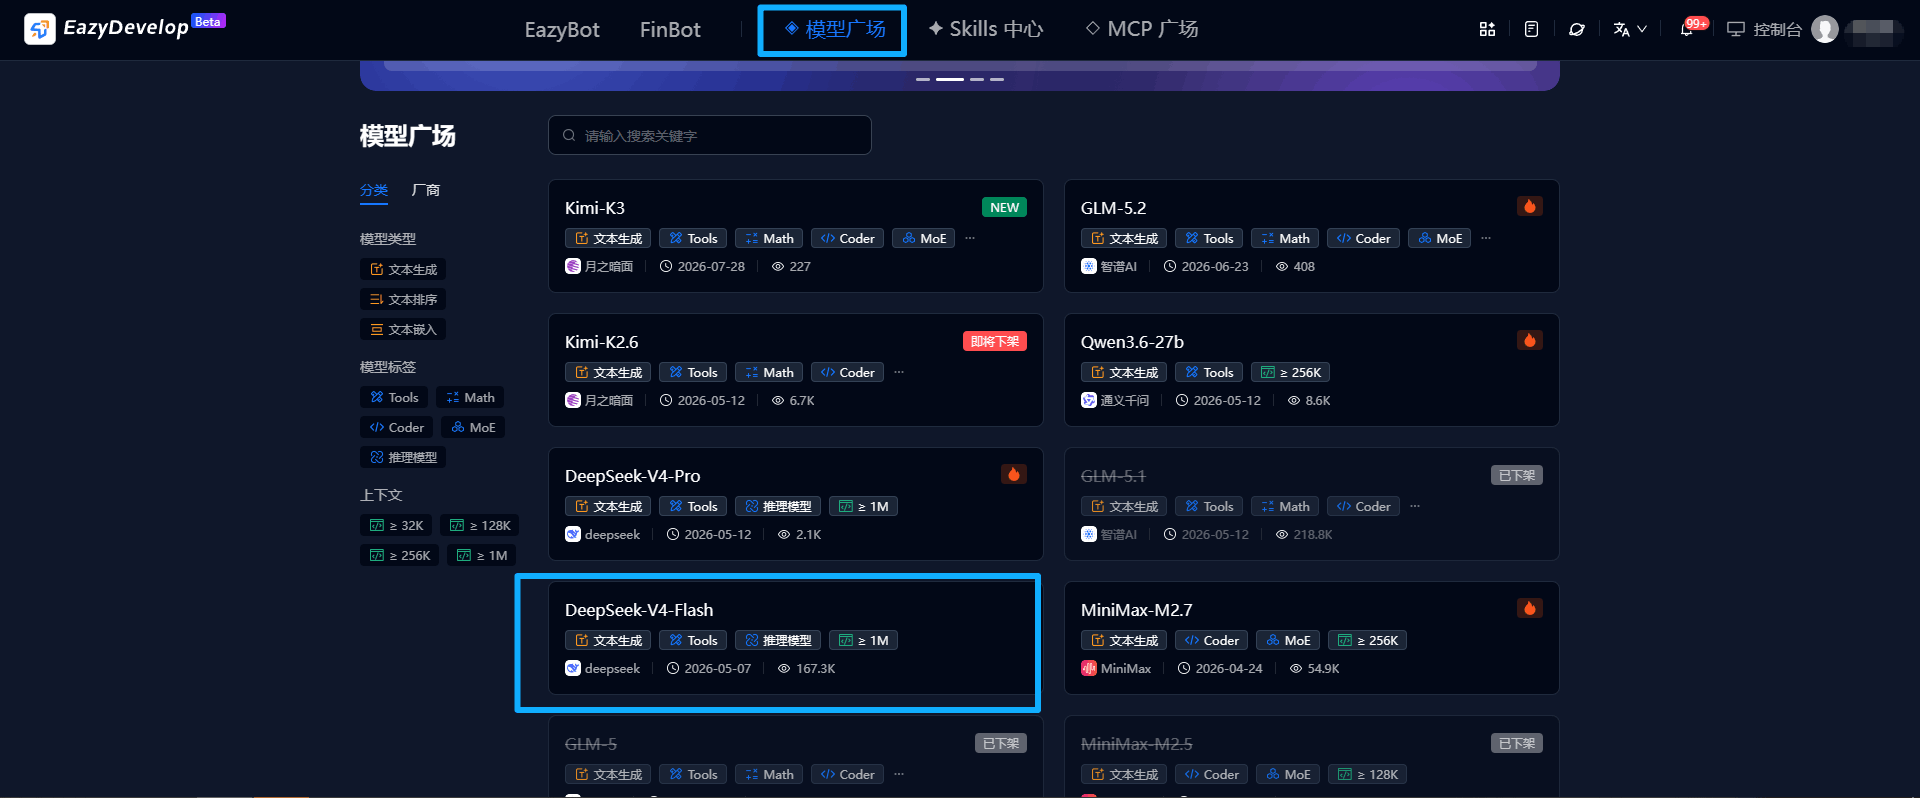
Task: Open the notifications bell with 99+ badge
Action: [x=1687, y=29]
